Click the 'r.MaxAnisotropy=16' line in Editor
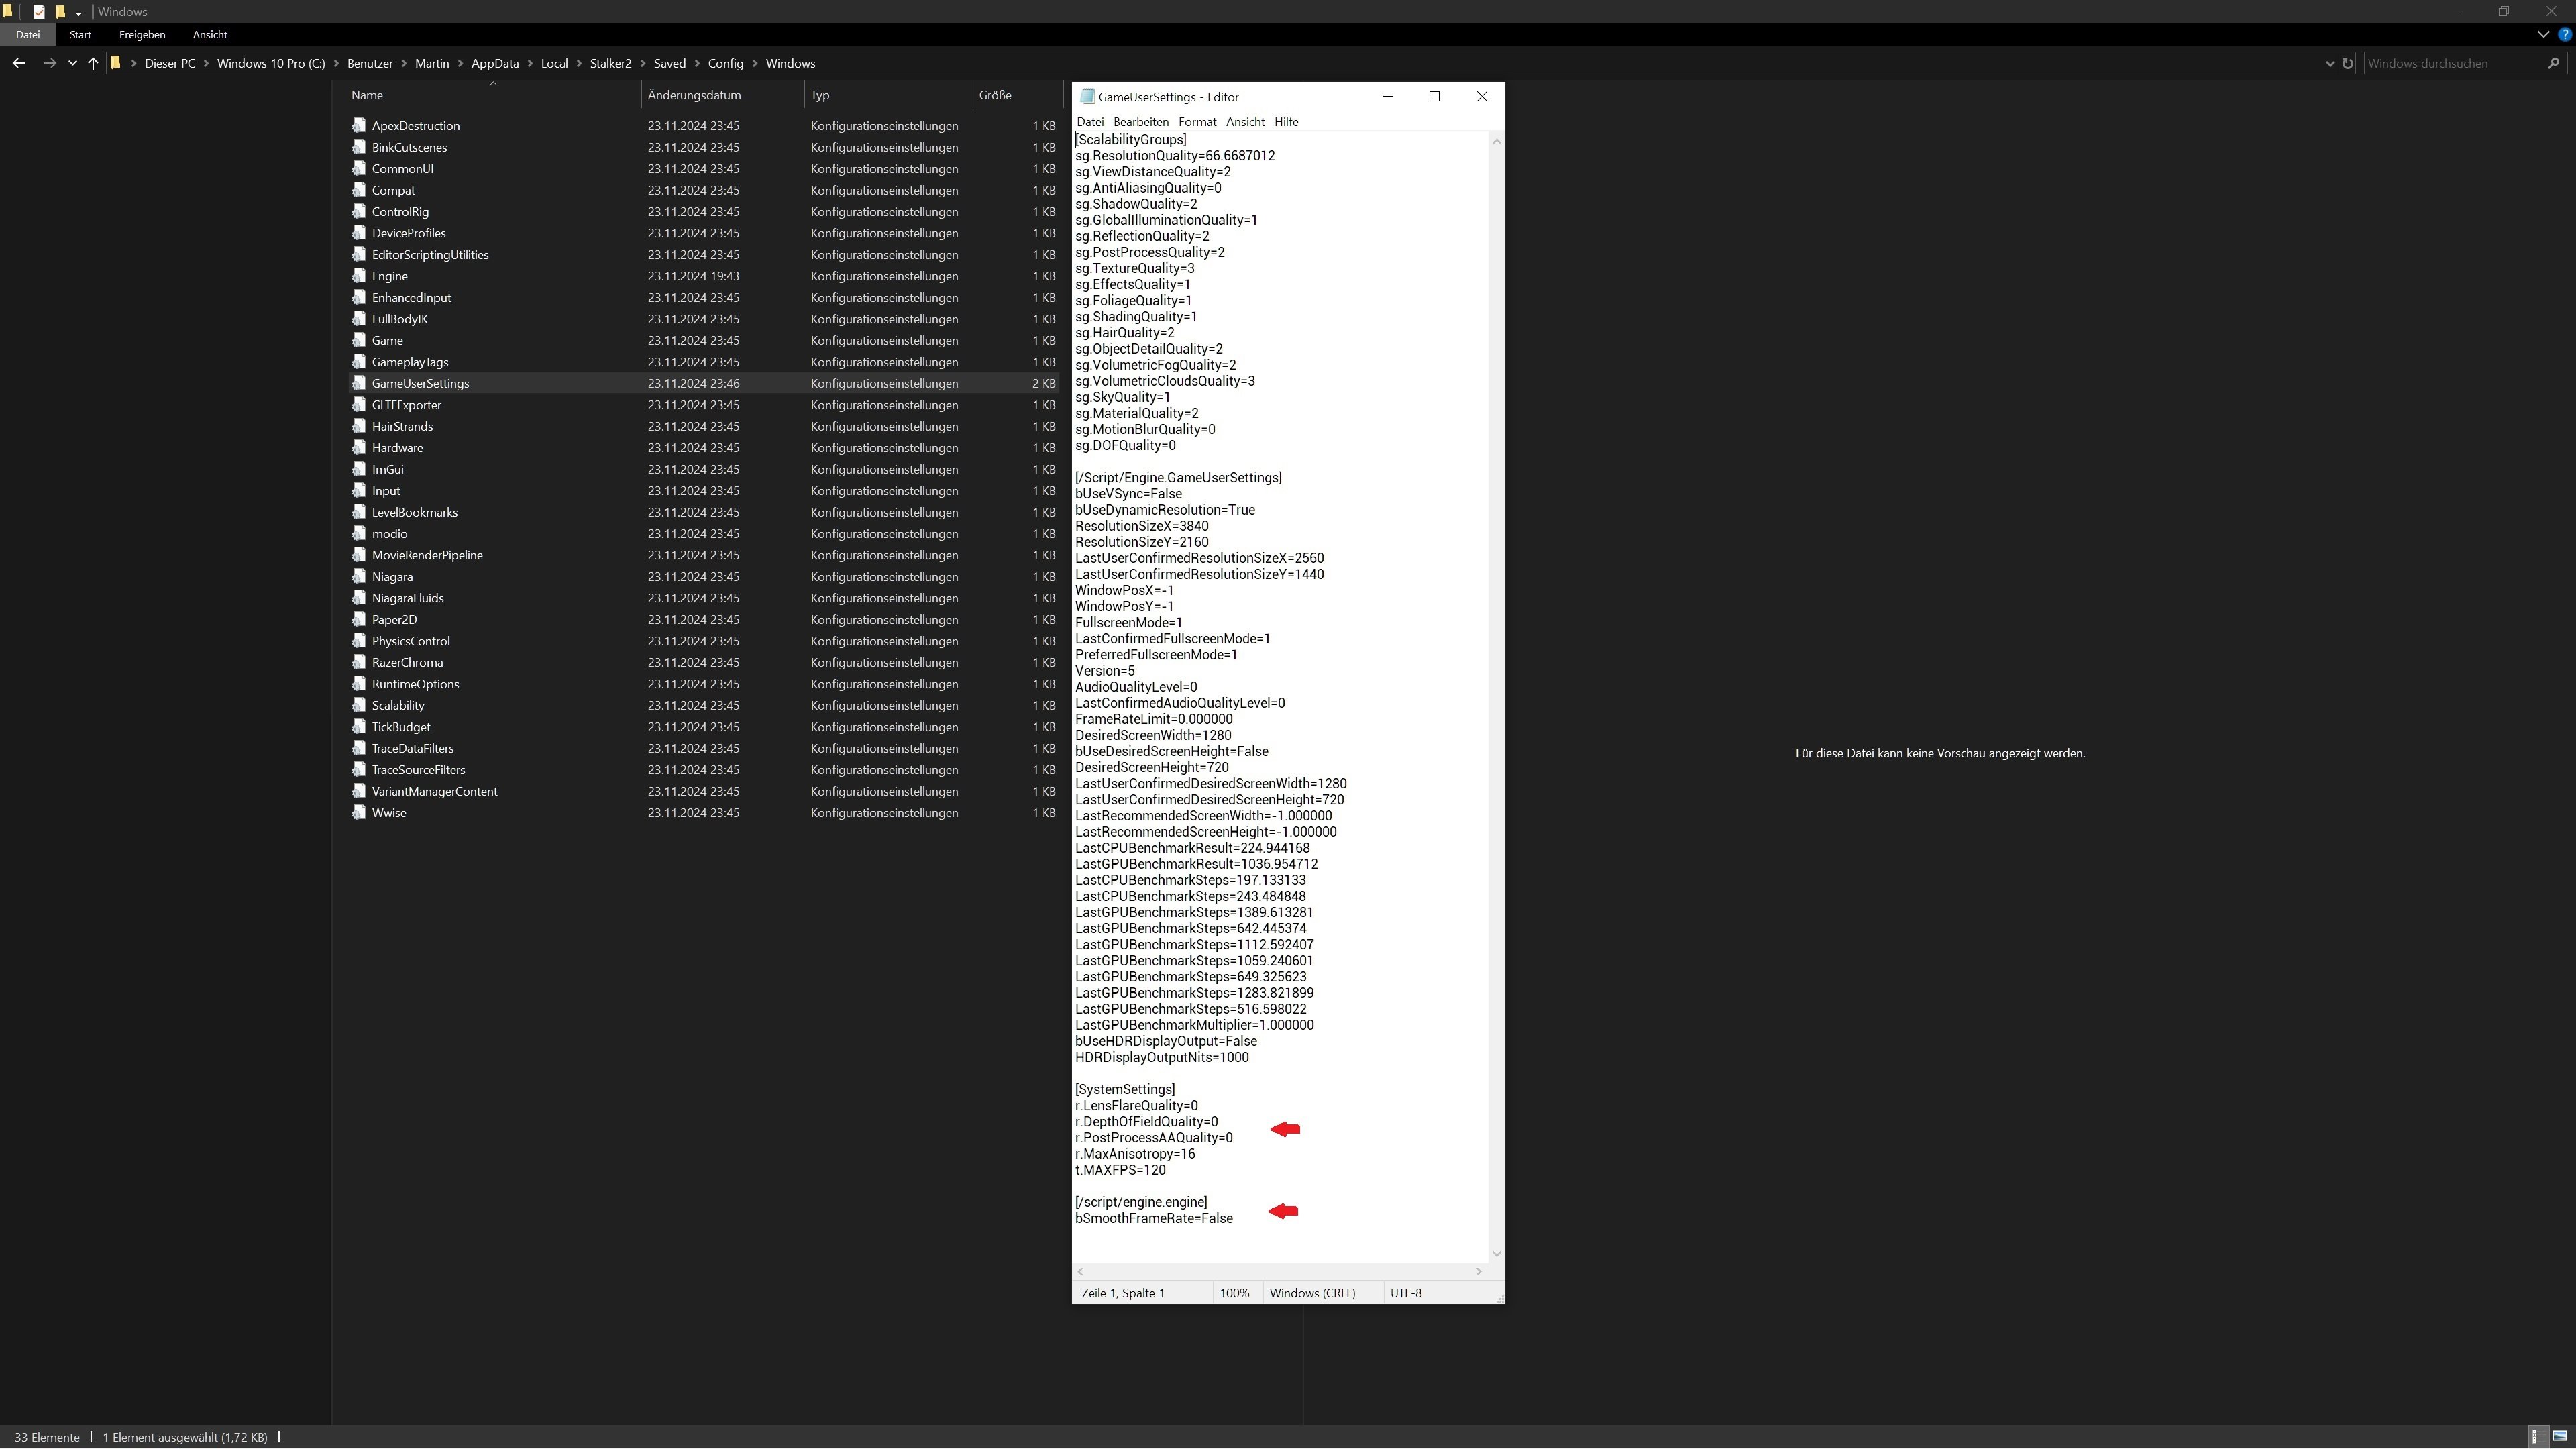Screen dimensions: 2576x1449 1135,1154
